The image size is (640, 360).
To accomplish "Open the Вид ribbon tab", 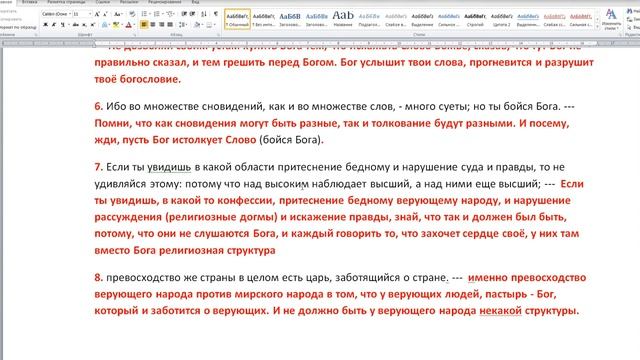I will pyautogui.click(x=195, y=2).
